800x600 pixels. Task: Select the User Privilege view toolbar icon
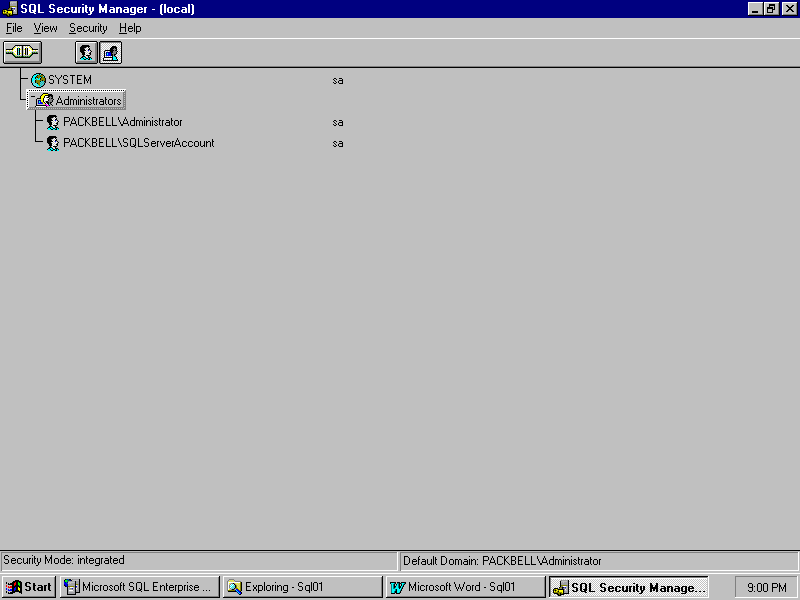click(x=87, y=52)
